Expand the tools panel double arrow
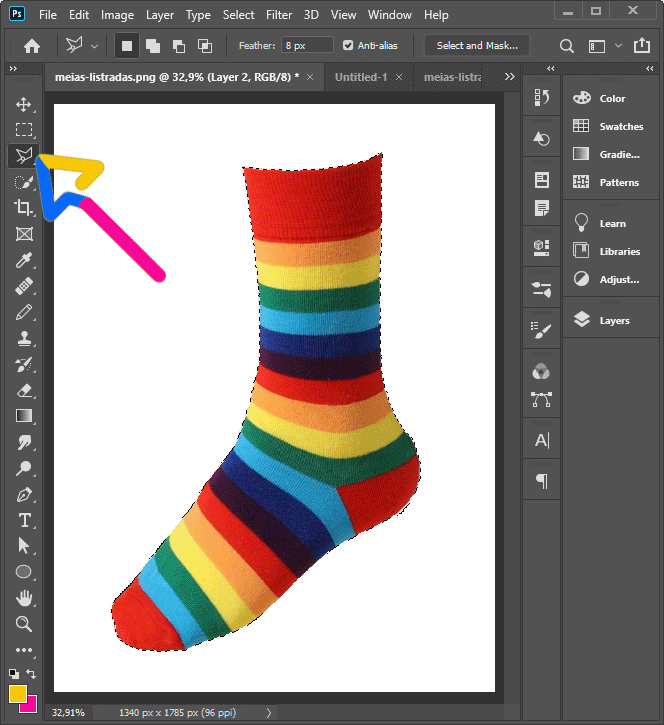Image resolution: width=664 pixels, height=725 pixels. [x=13, y=68]
